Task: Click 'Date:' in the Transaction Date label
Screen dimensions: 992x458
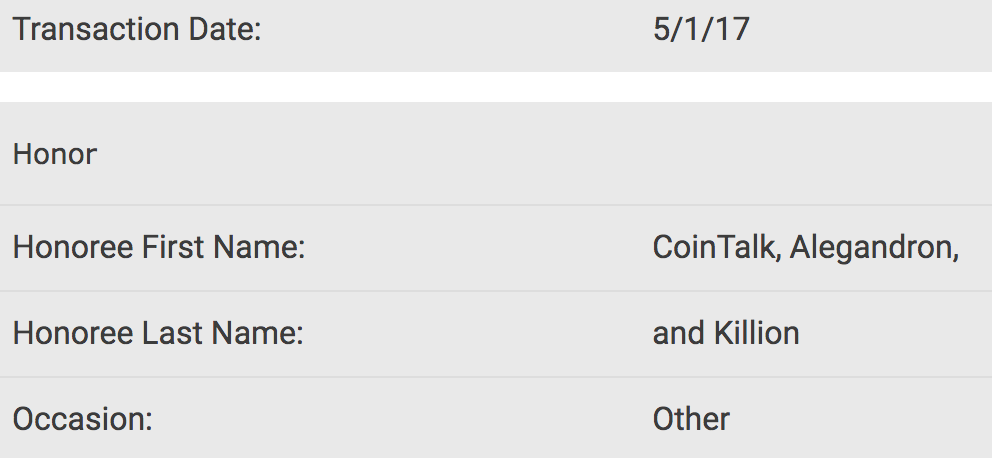Action: (224, 30)
